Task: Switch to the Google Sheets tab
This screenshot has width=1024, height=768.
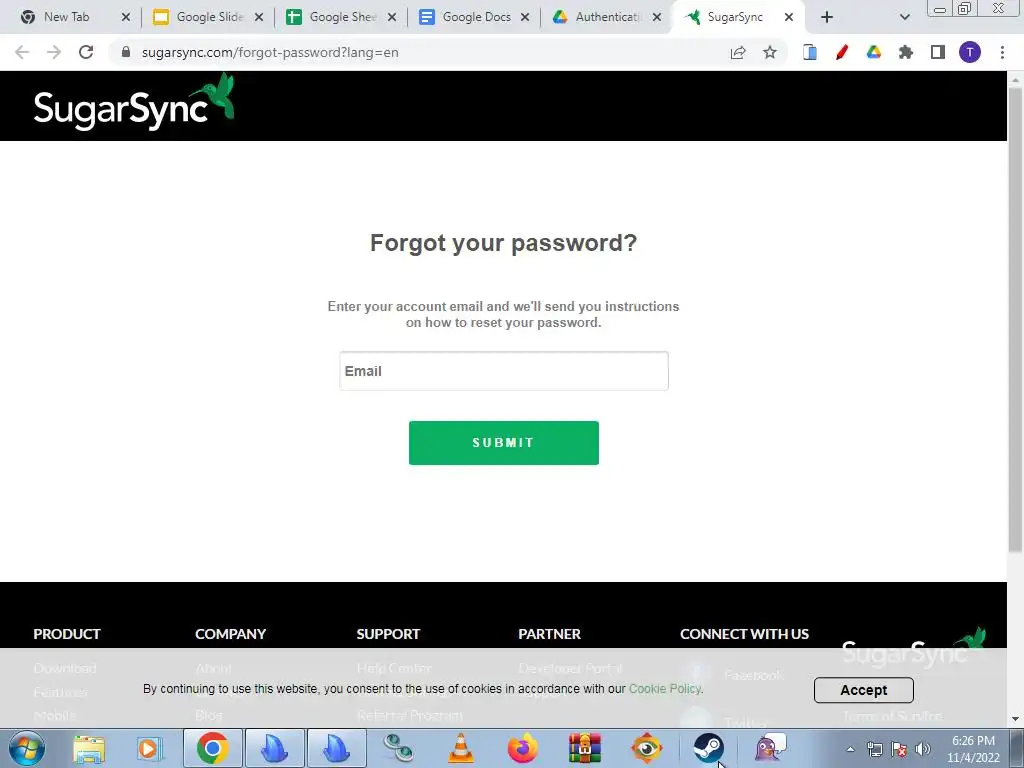Action: (x=342, y=17)
